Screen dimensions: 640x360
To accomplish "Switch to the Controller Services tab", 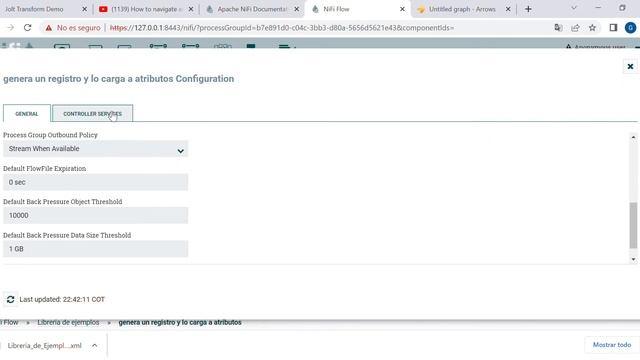I will (93, 113).
